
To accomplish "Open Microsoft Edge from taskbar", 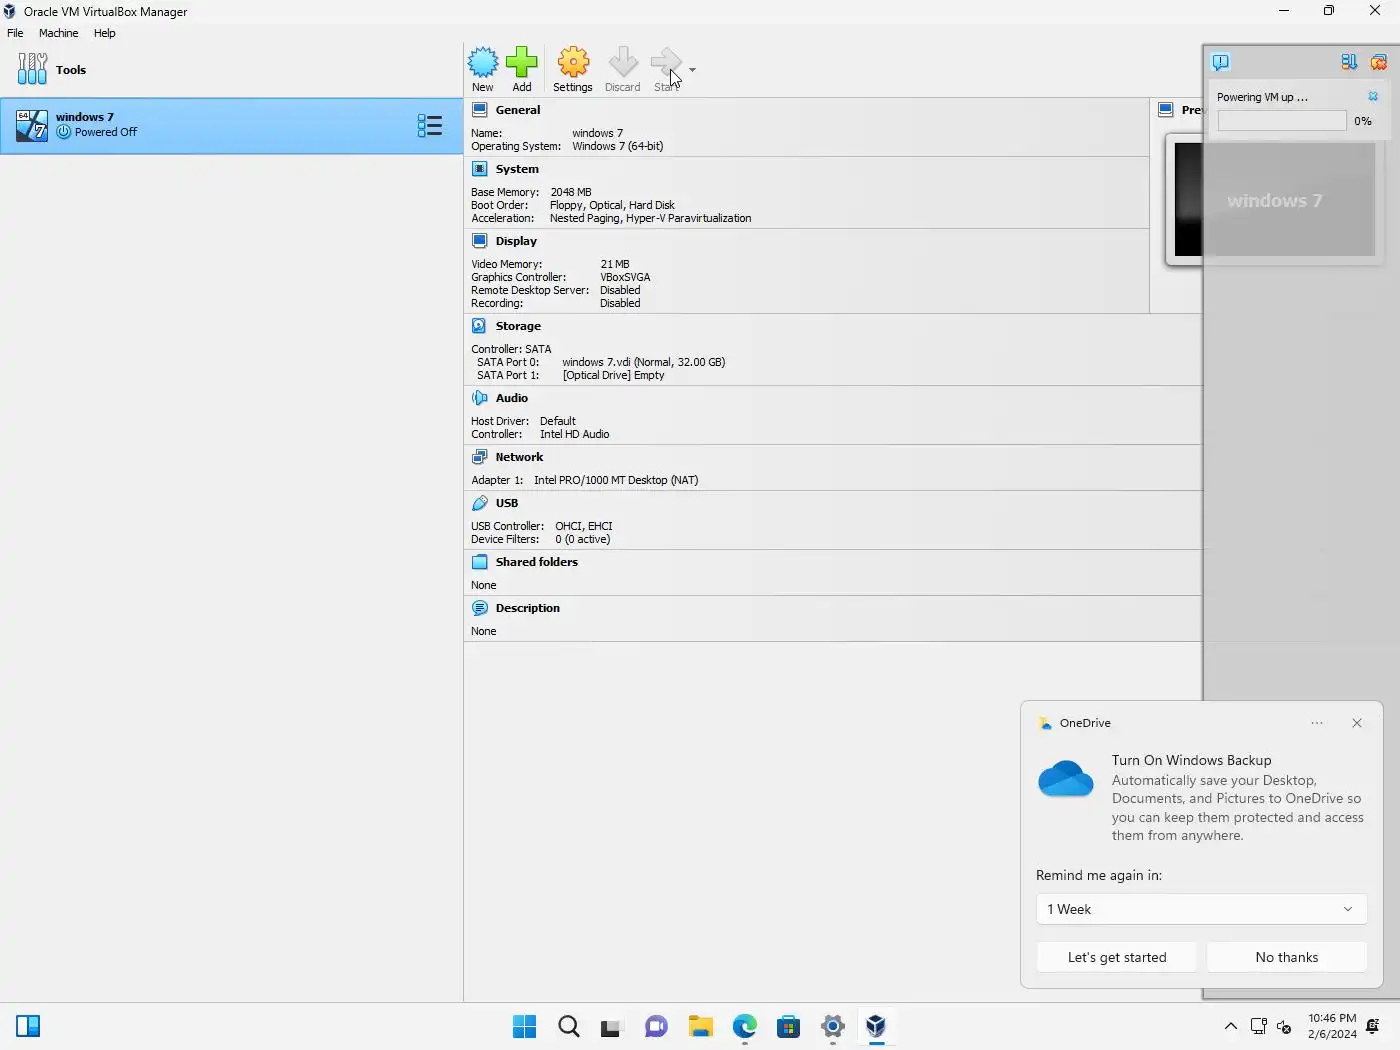I will click(744, 1026).
